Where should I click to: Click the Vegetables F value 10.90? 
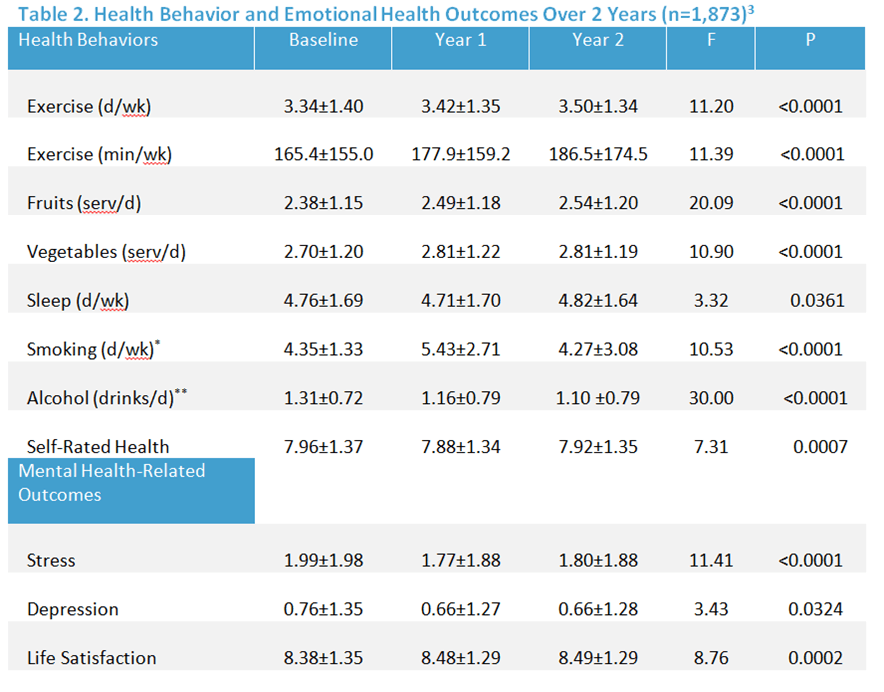(711, 252)
